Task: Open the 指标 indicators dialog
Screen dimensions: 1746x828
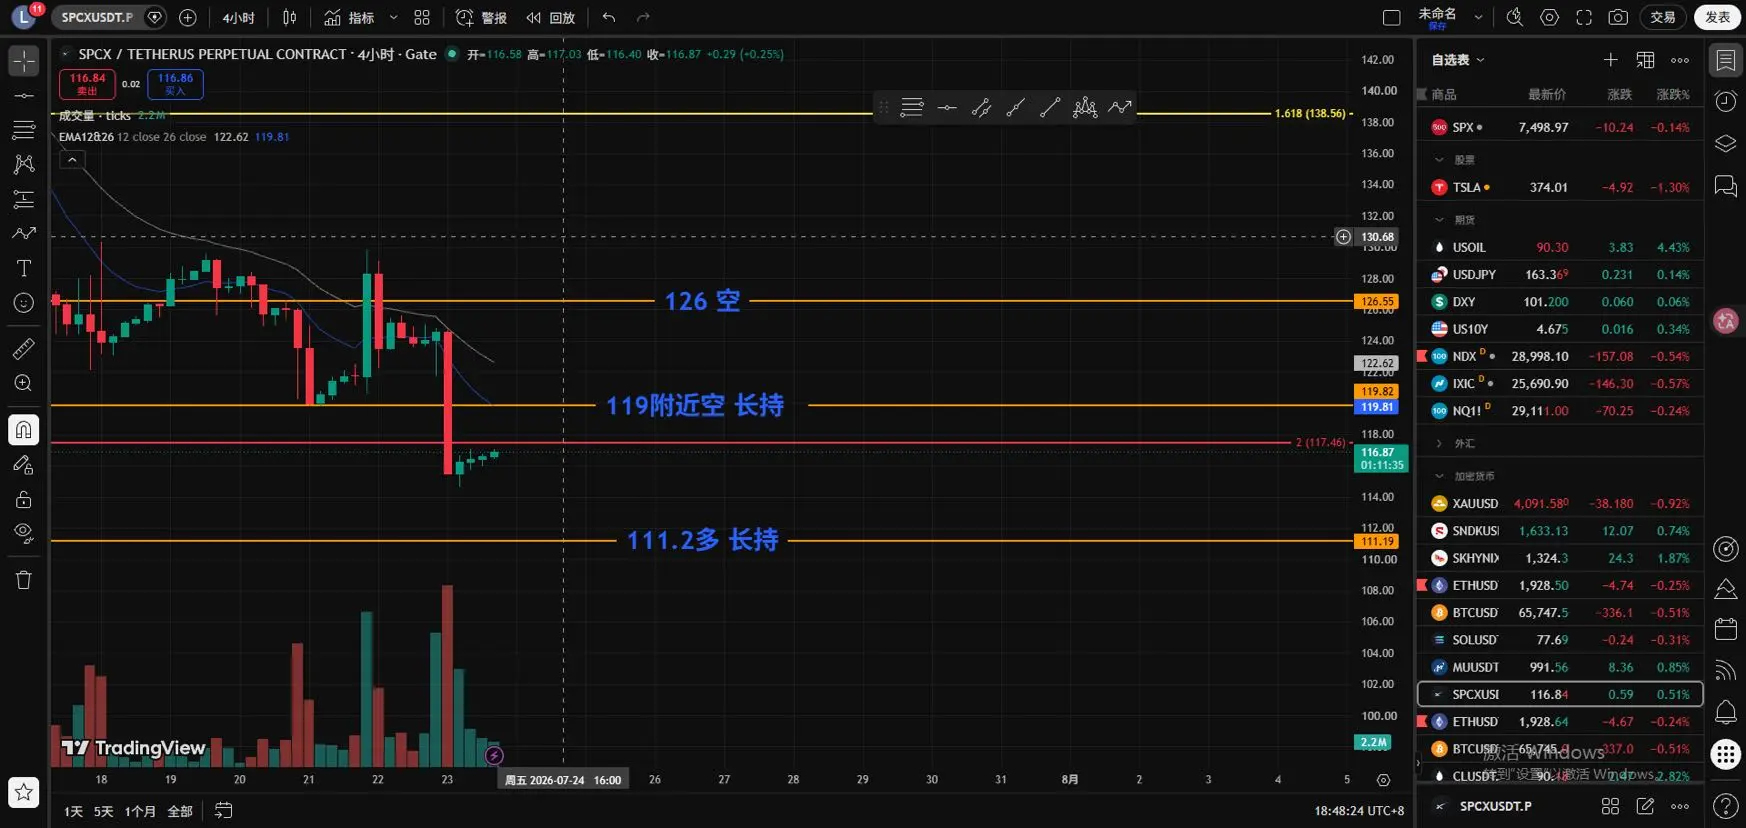Action: coord(350,17)
